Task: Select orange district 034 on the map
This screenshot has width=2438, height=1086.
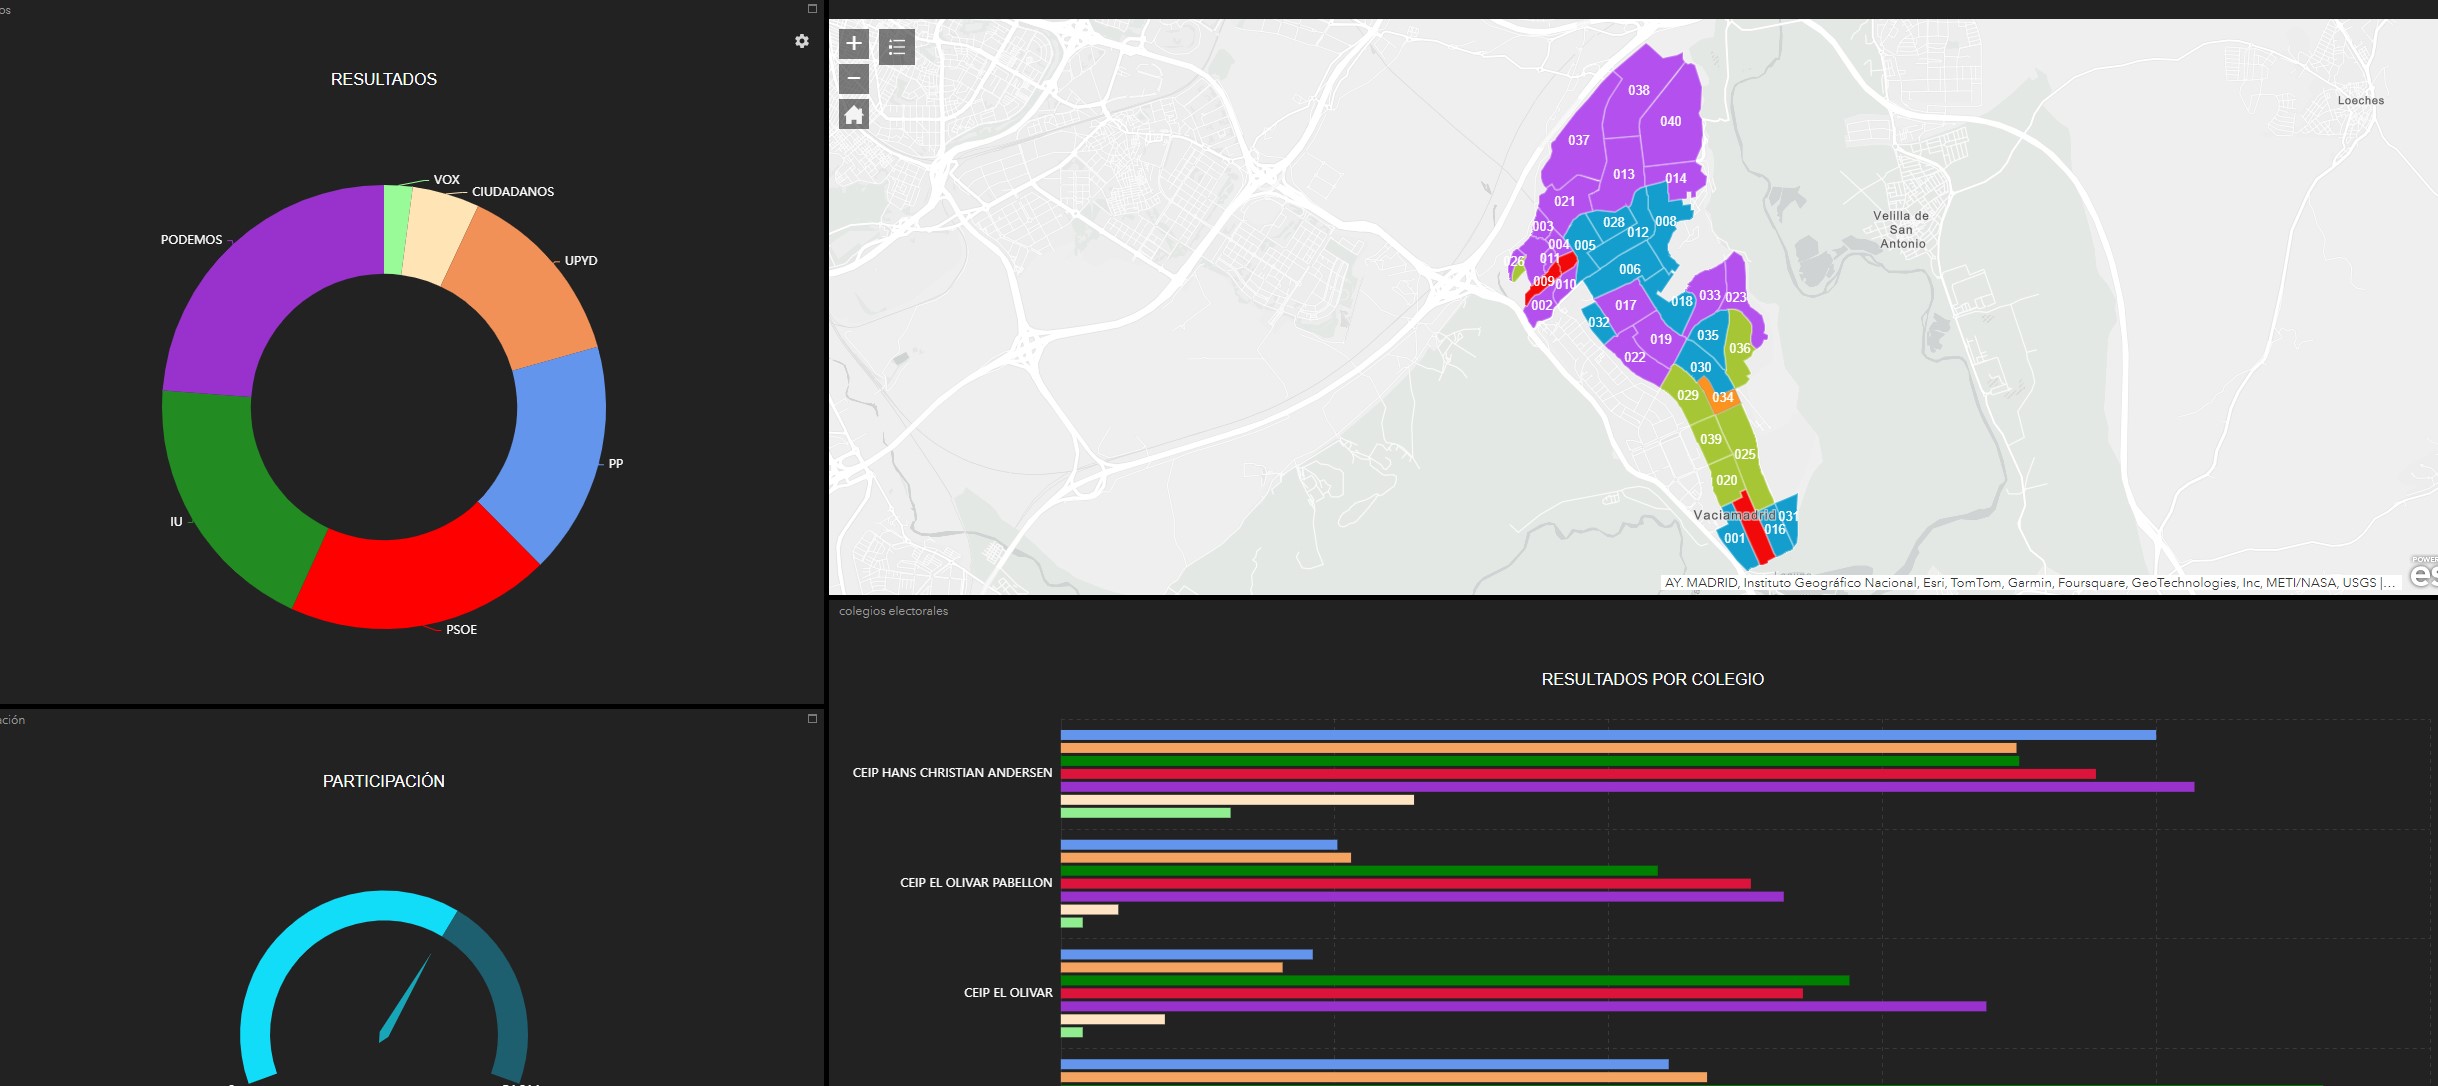Action: point(1723,397)
